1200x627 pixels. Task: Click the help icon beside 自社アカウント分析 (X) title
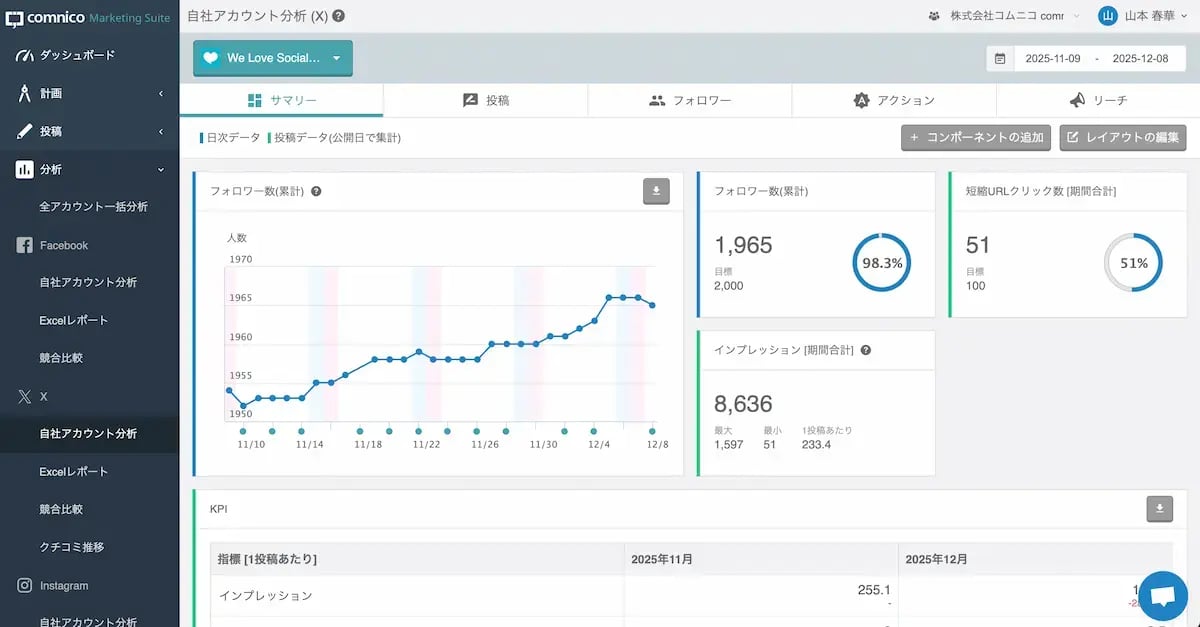click(339, 16)
